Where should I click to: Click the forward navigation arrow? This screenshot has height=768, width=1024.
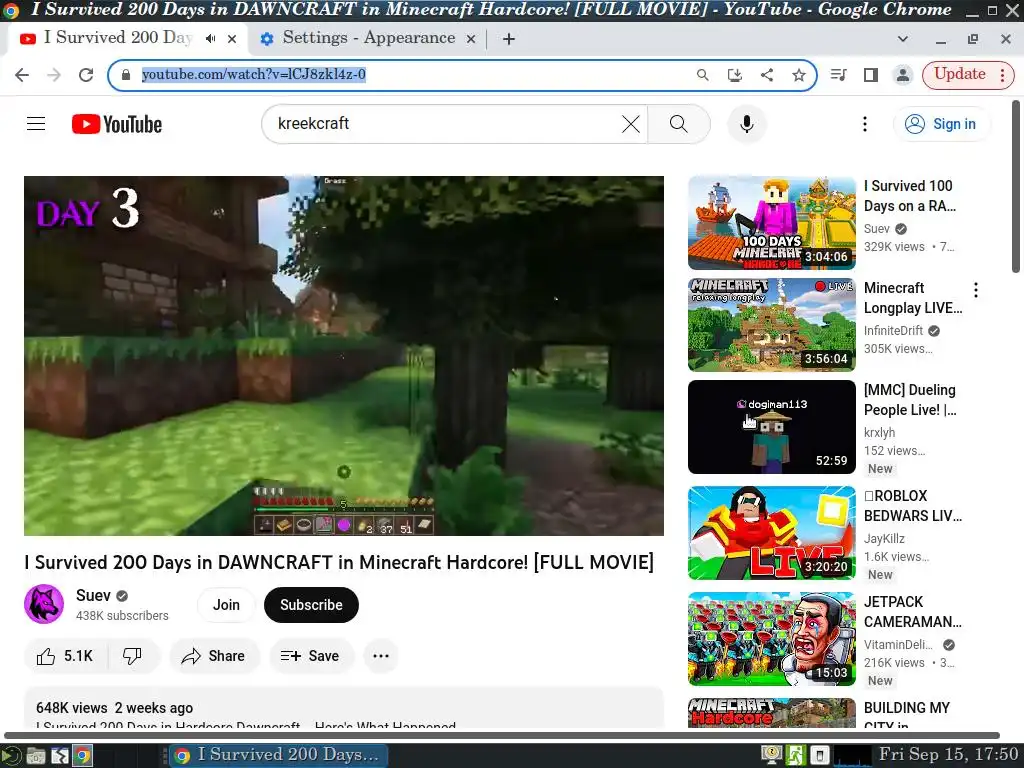tap(54, 75)
